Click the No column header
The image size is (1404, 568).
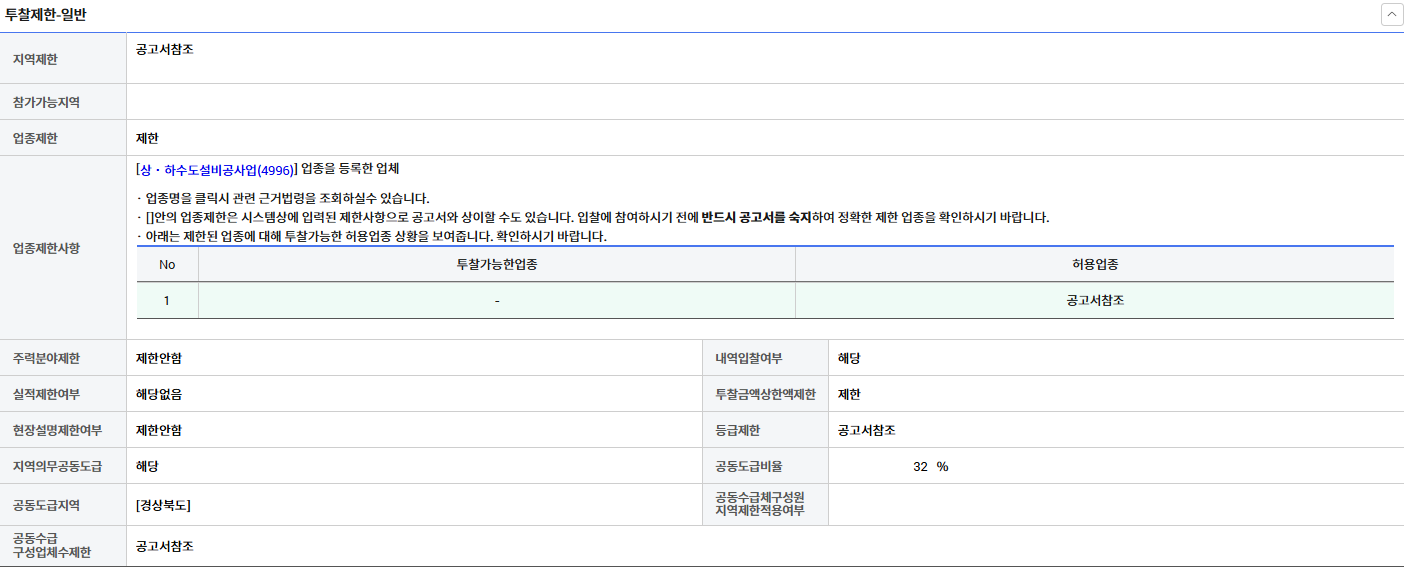[167, 264]
